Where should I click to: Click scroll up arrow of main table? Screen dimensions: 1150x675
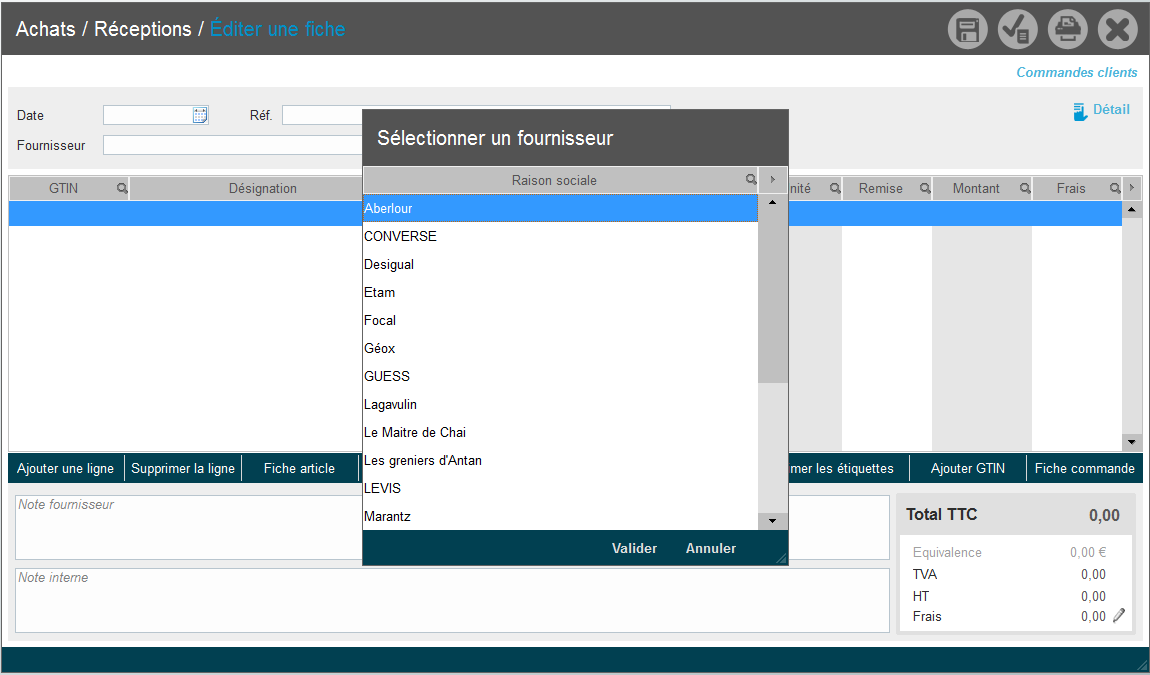[1132, 210]
